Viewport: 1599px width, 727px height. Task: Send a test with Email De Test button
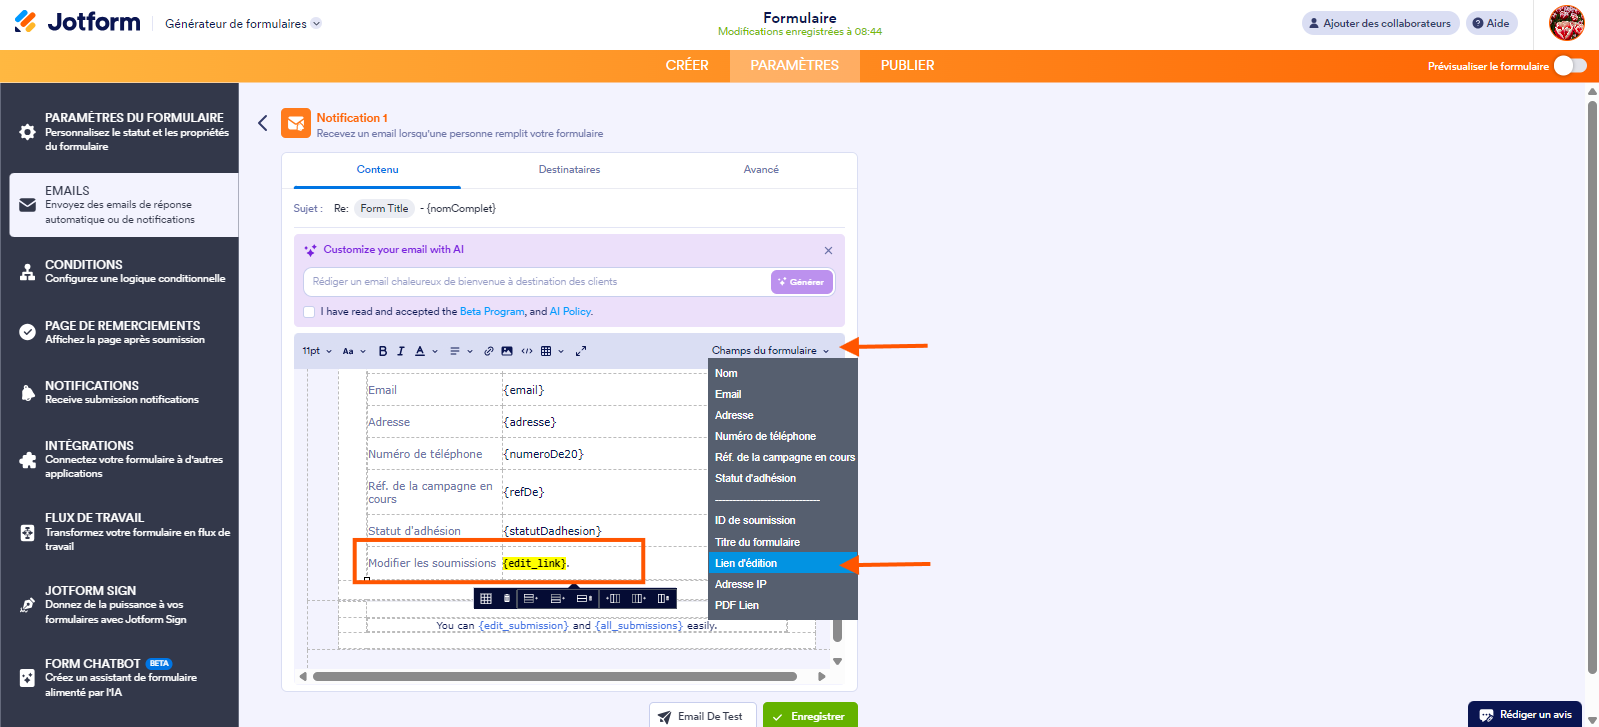coord(702,716)
